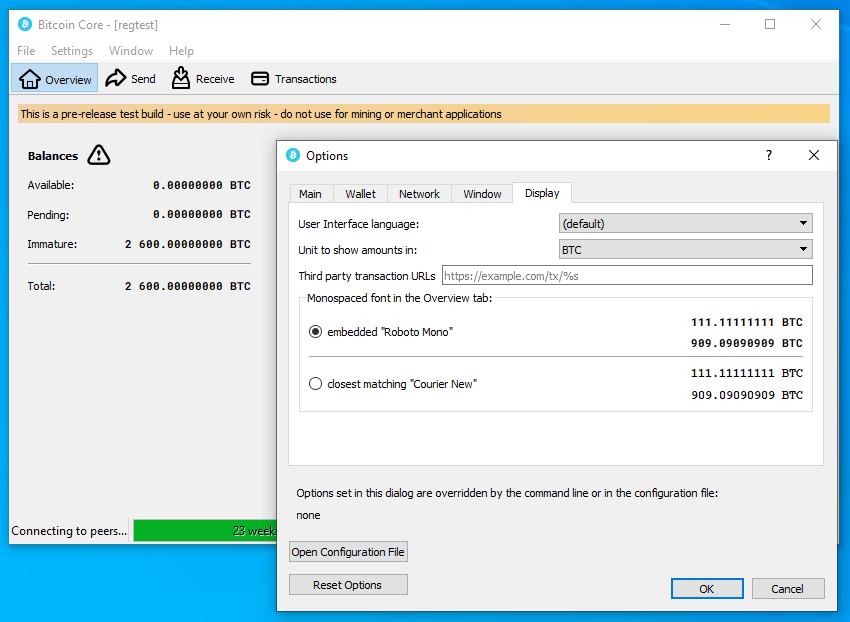Click the Bitcoin logo in the Options dialog title

coord(293,156)
